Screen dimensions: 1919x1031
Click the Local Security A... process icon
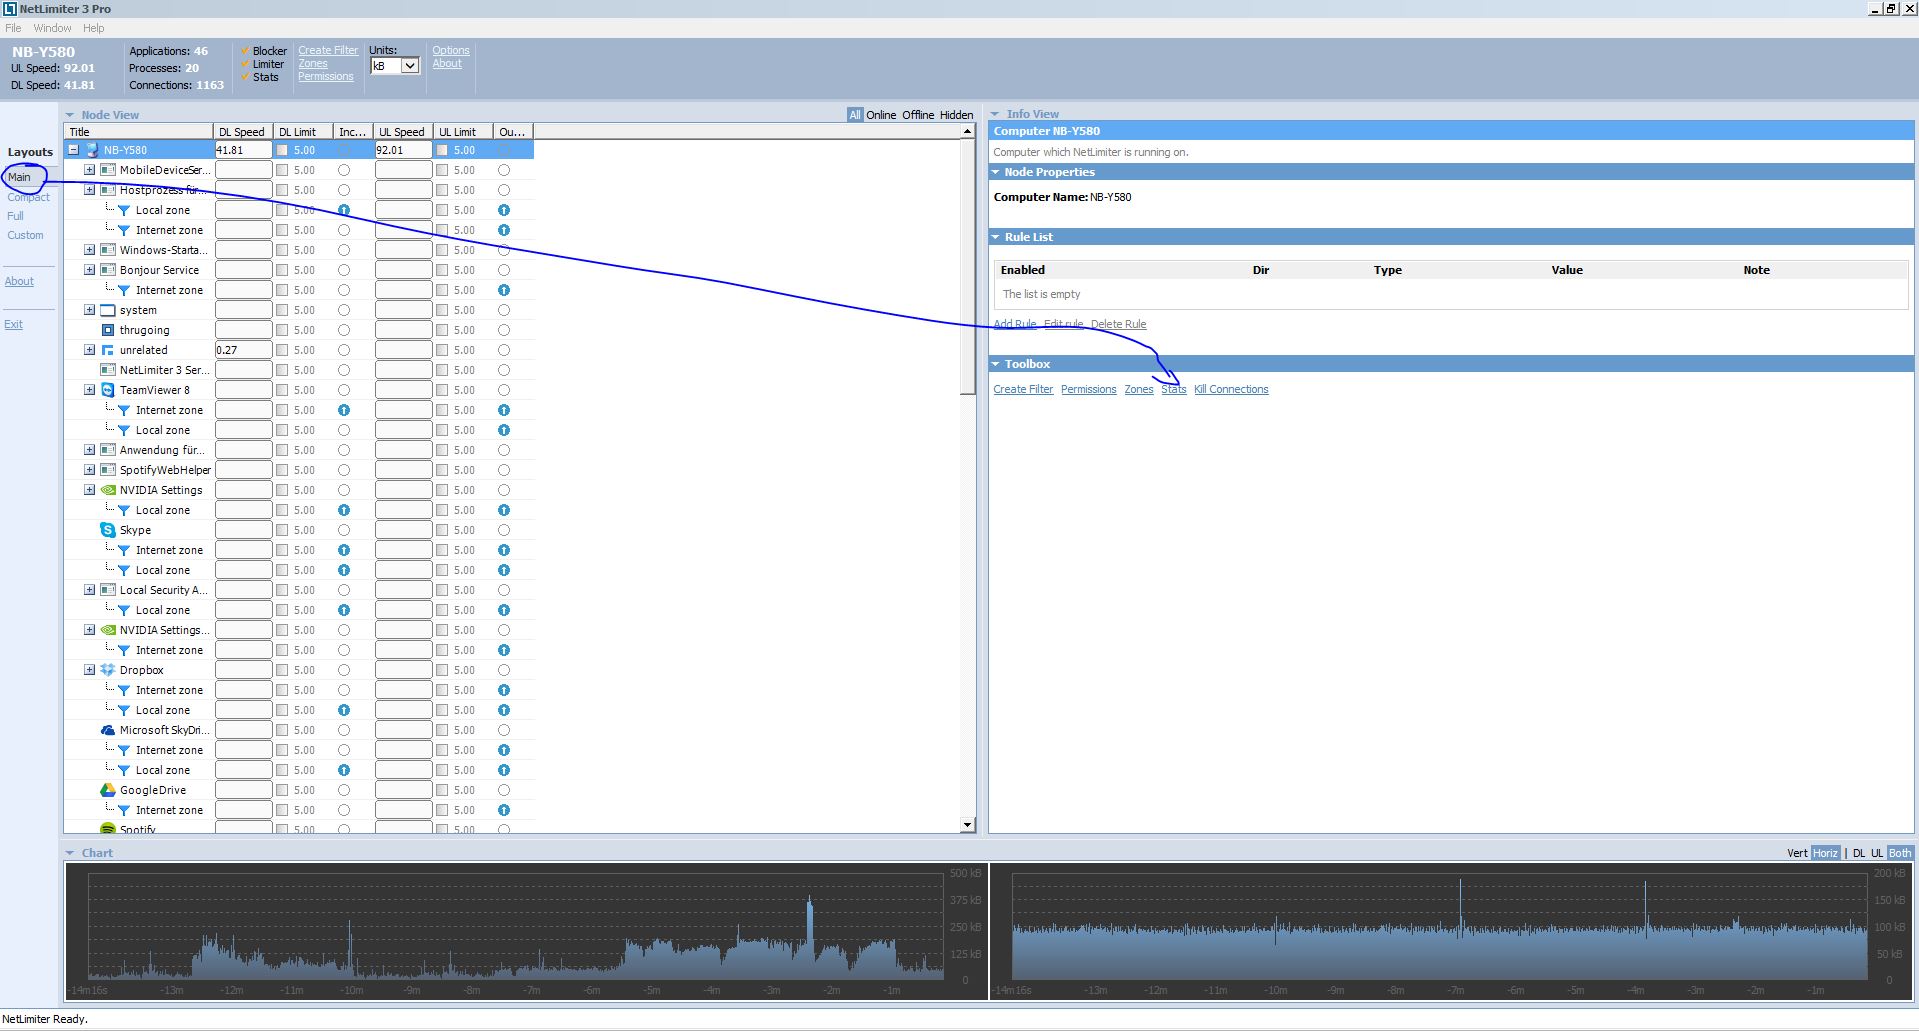[108, 590]
